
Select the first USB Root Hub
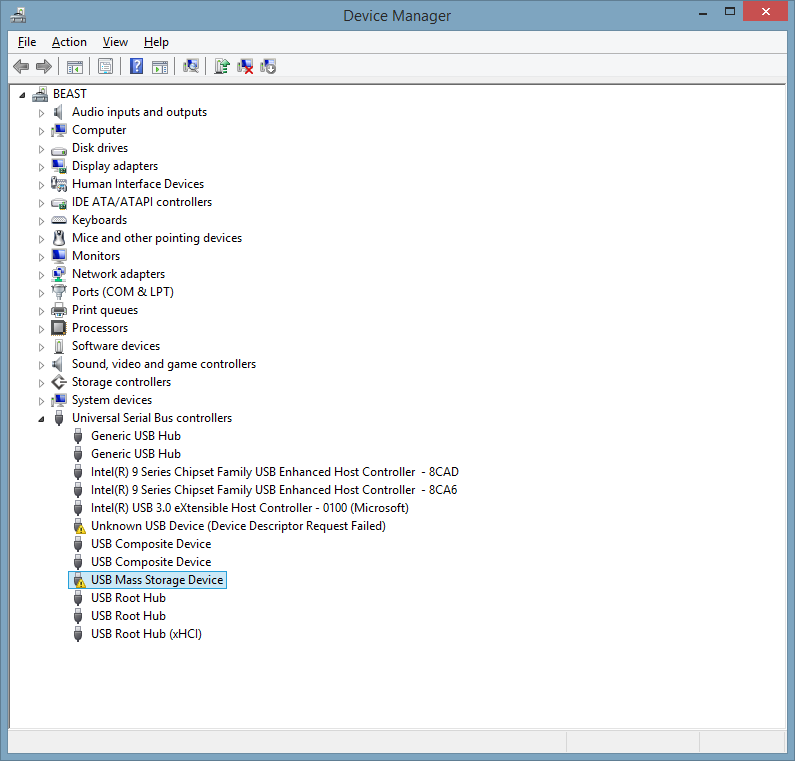128,598
